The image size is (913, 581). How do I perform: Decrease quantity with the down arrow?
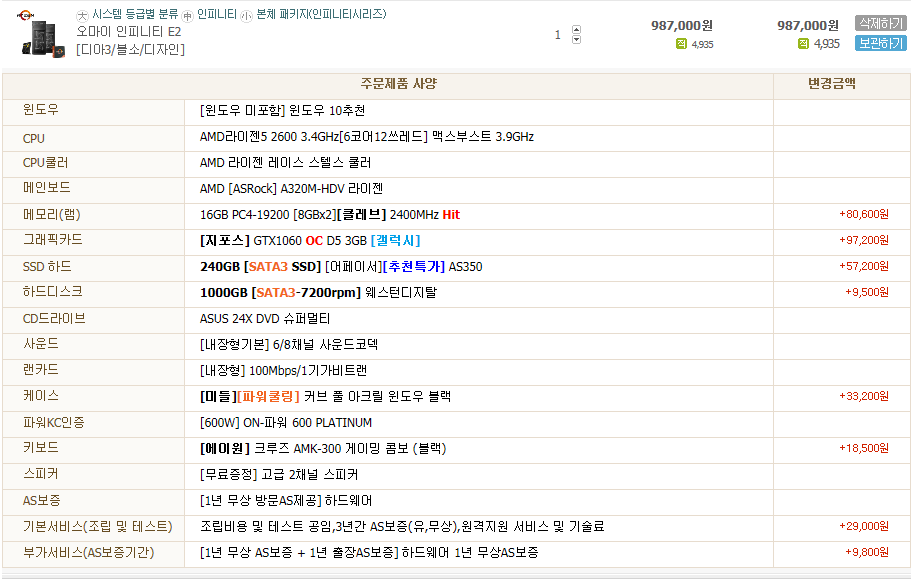(x=576, y=40)
